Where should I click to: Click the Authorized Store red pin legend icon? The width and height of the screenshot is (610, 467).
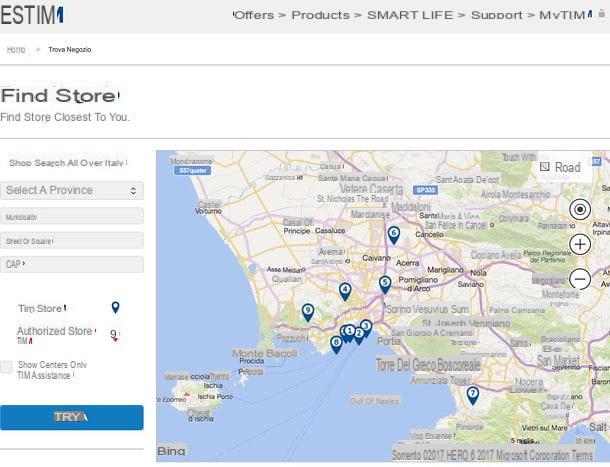click(114, 335)
